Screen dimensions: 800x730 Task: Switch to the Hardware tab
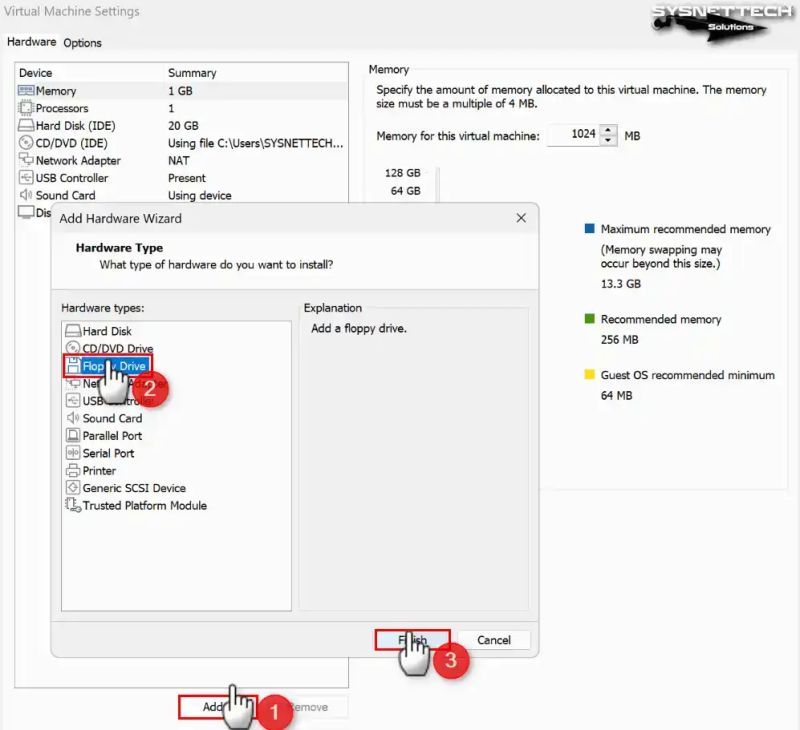click(x=32, y=42)
